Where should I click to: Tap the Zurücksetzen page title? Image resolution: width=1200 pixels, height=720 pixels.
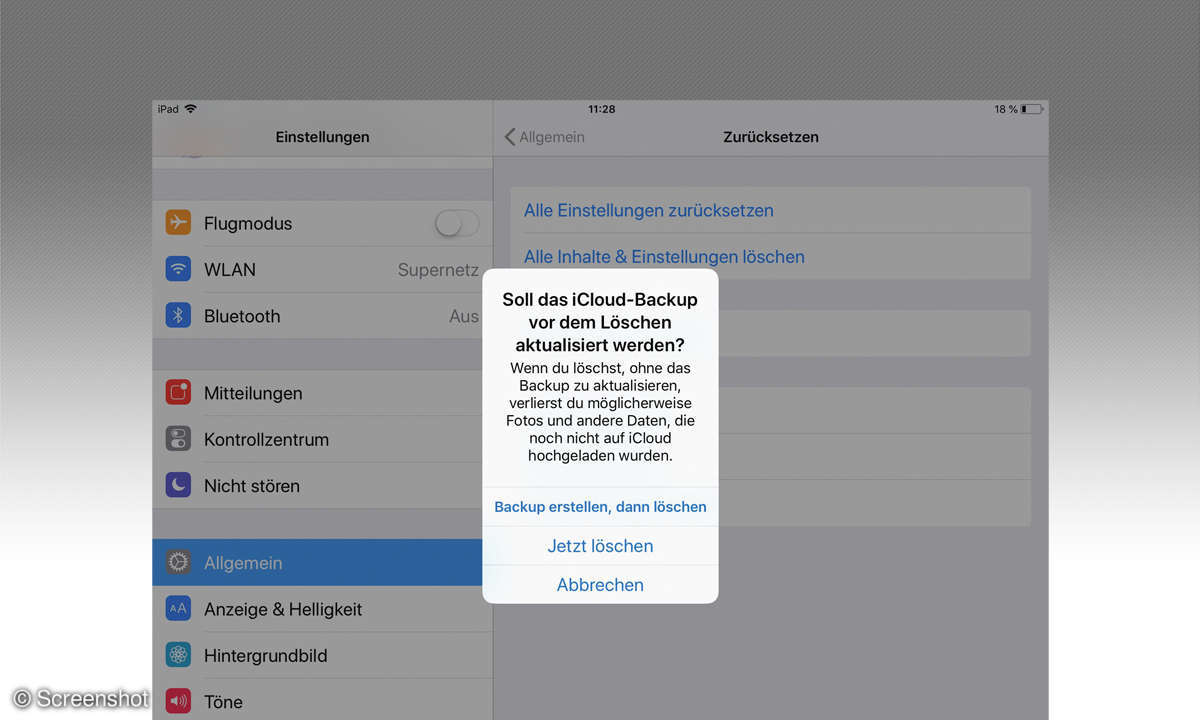(x=771, y=137)
